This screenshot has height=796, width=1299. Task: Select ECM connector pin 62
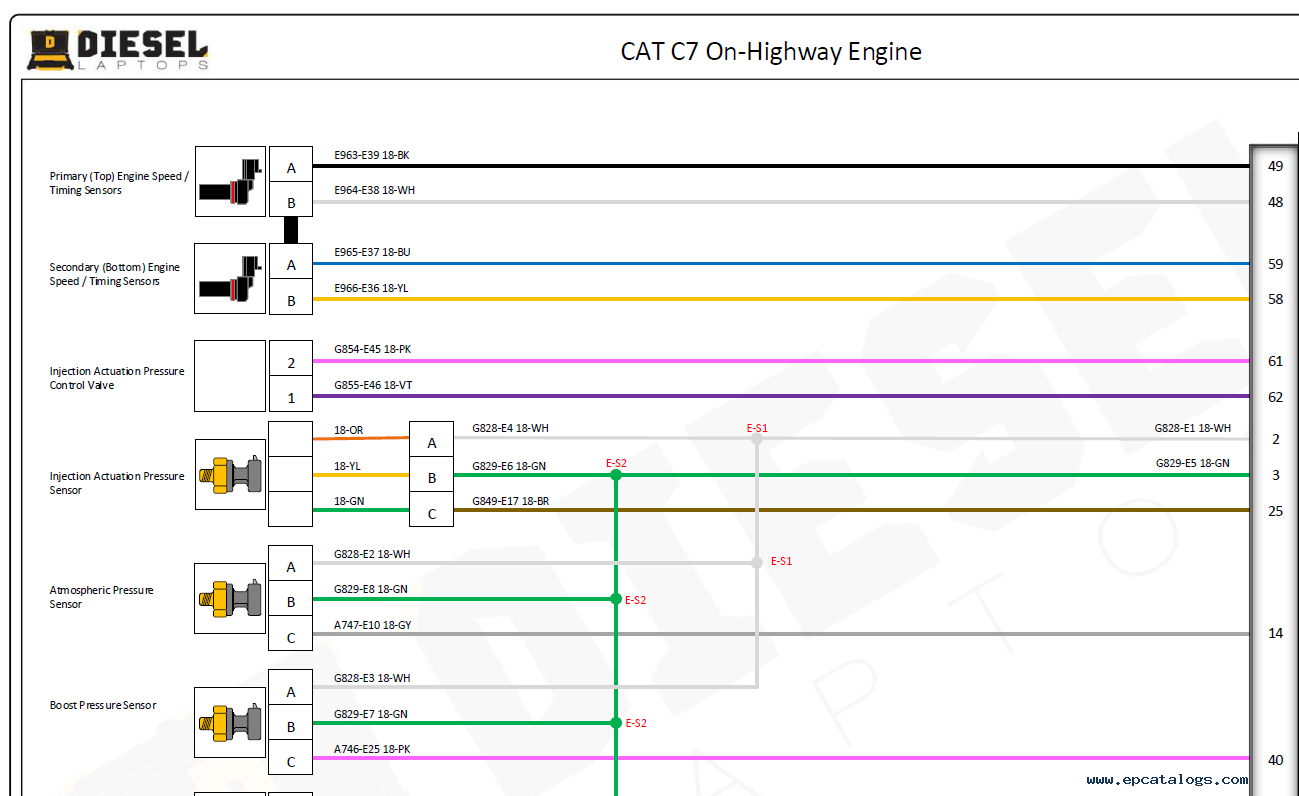(x=1275, y=397)
